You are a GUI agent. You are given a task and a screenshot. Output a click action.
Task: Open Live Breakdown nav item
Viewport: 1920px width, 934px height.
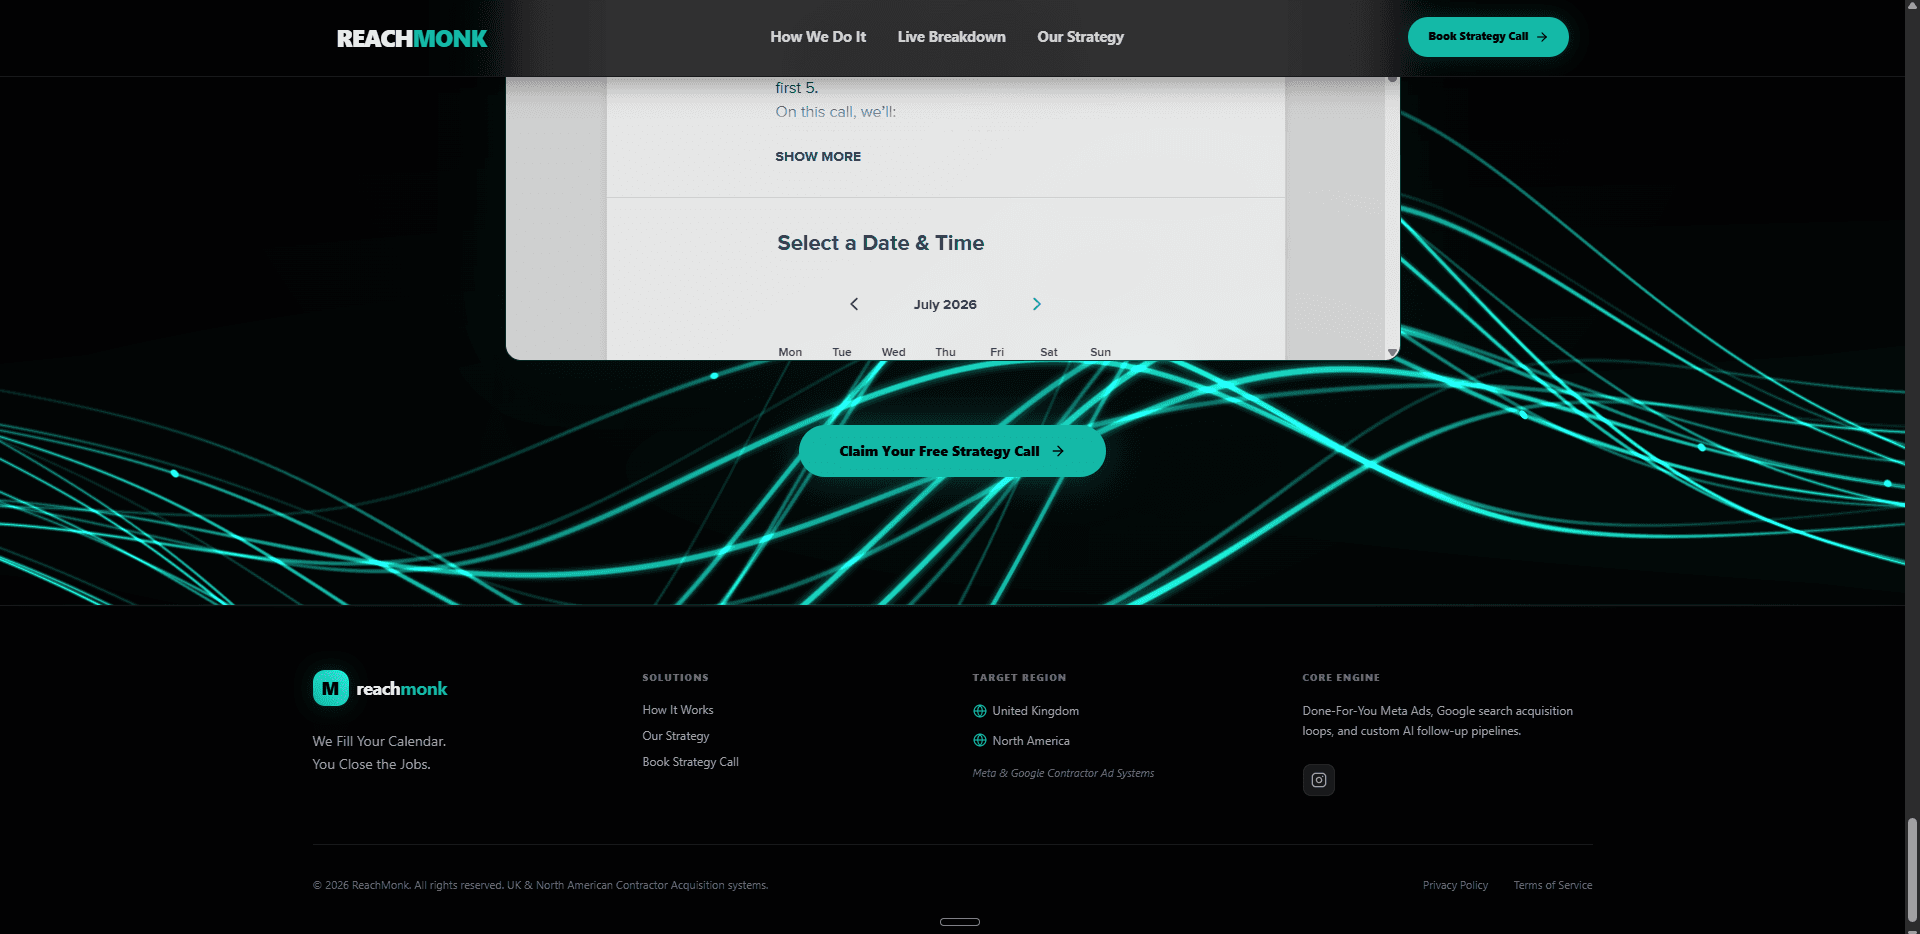[952, 37]
